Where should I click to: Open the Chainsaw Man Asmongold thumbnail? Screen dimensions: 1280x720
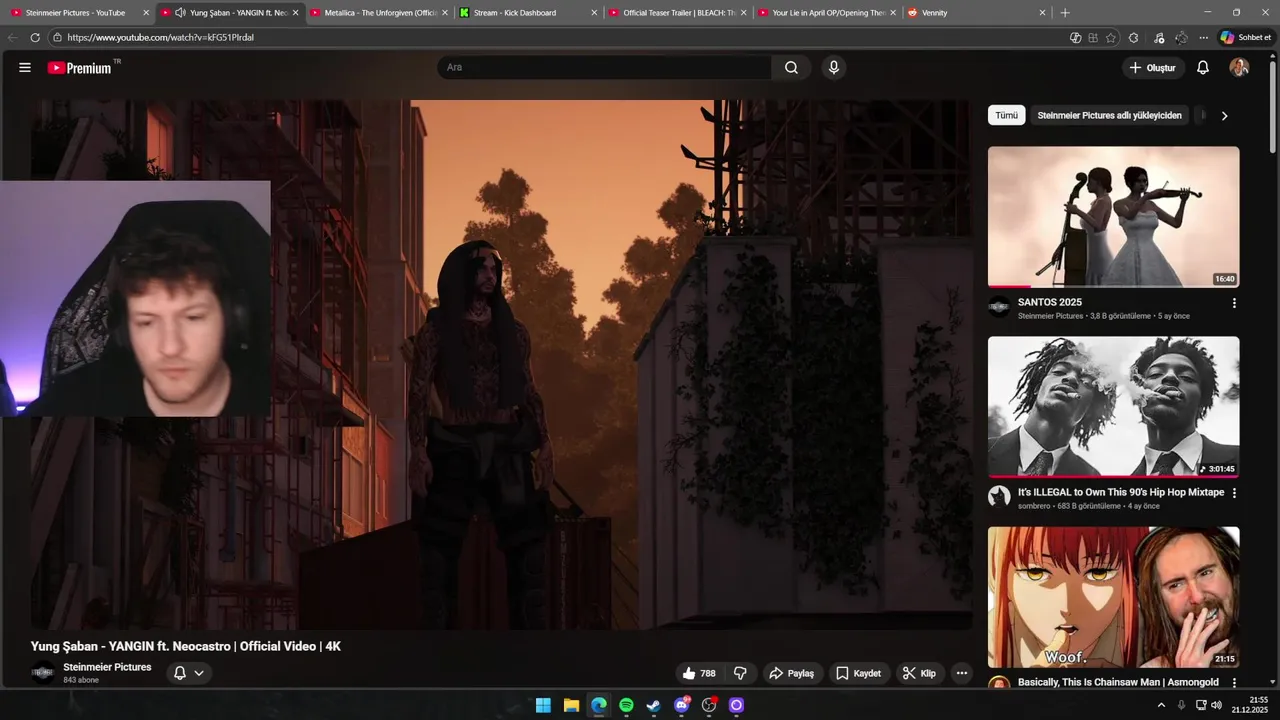coord(1113,597)
